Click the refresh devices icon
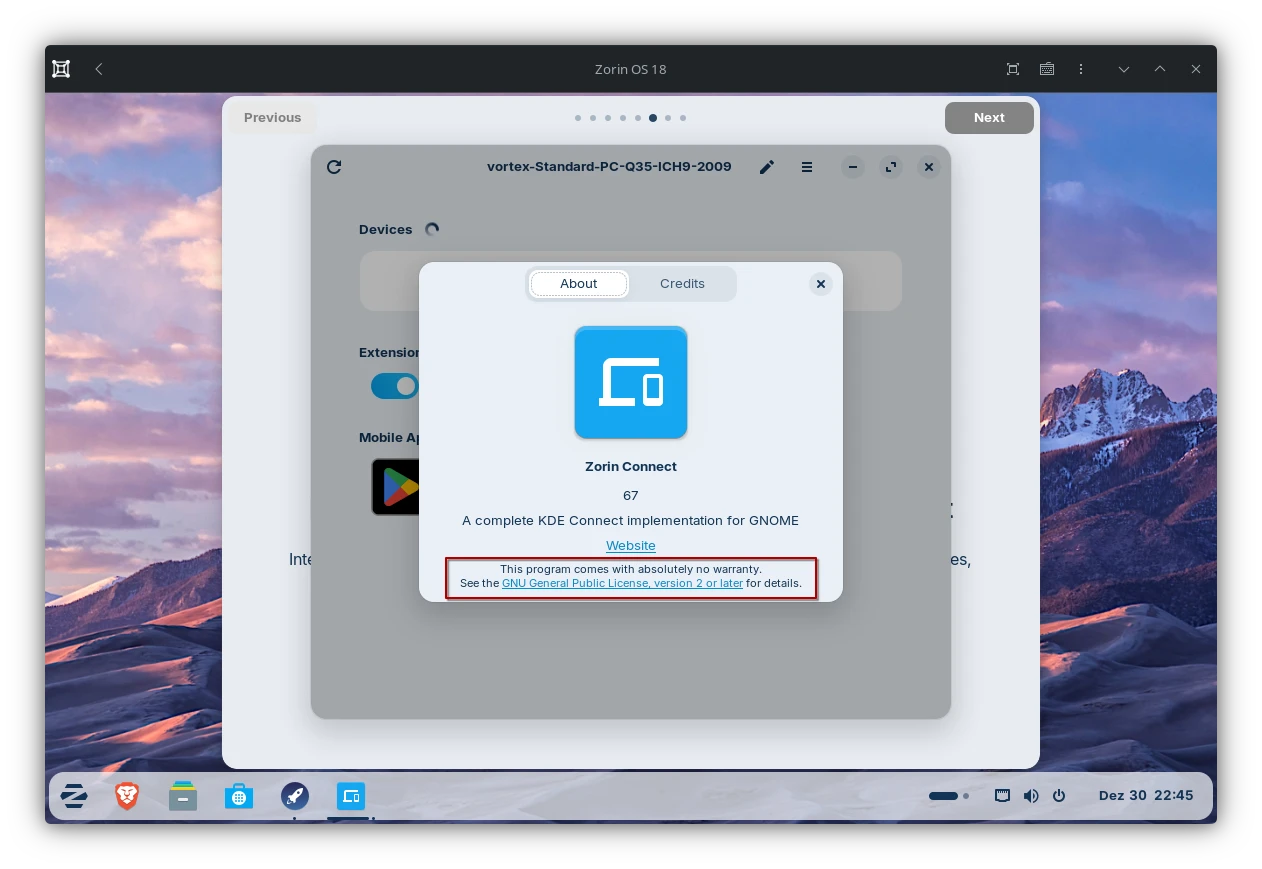Image resolution: width=1262 pixels, height=869 pixels. coord(334,167)
